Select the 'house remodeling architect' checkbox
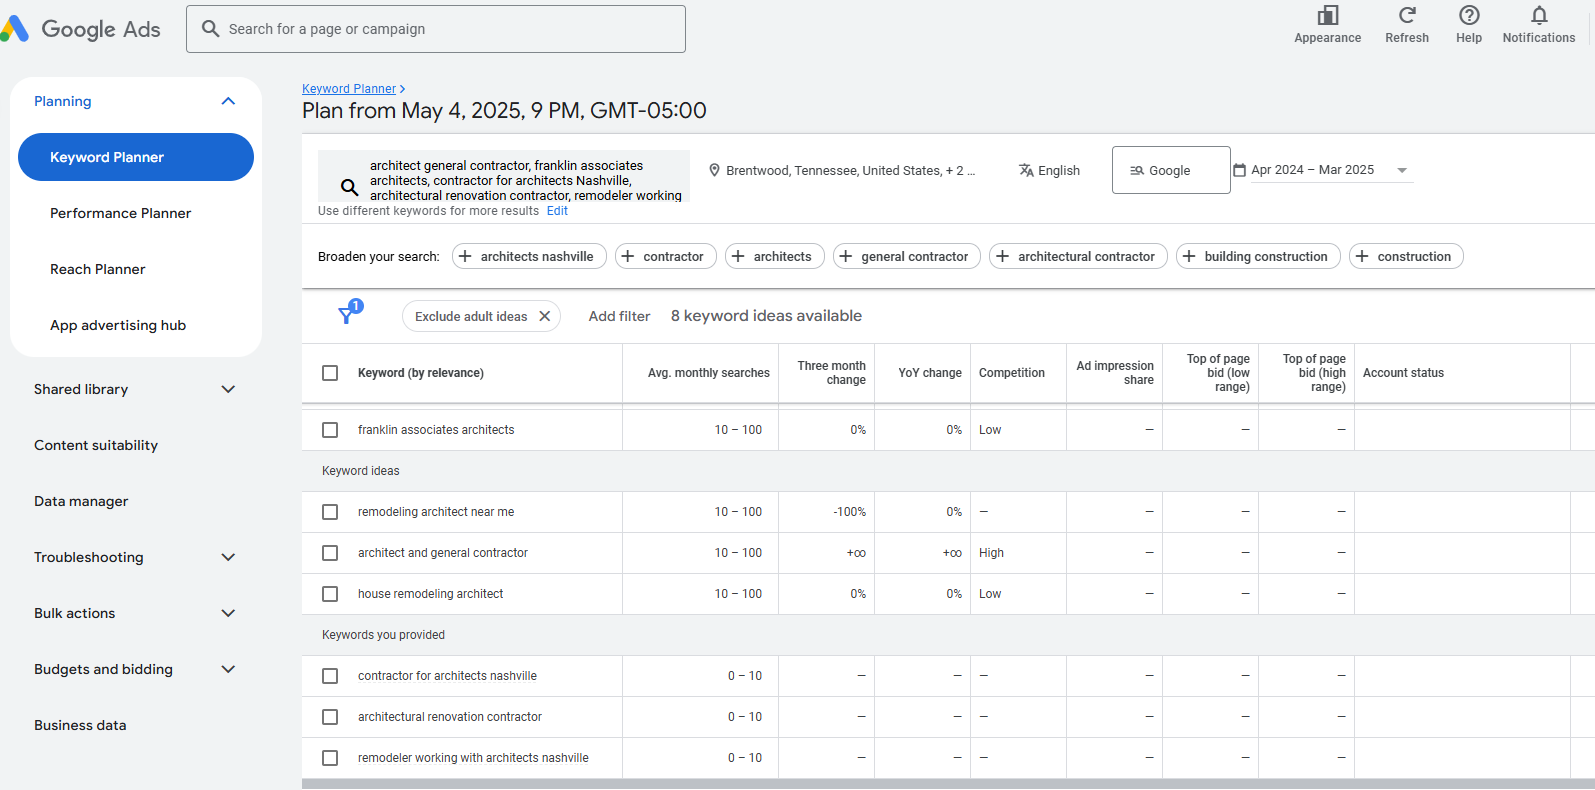Viewport: 1595px width, 790px height. point(330,594)
